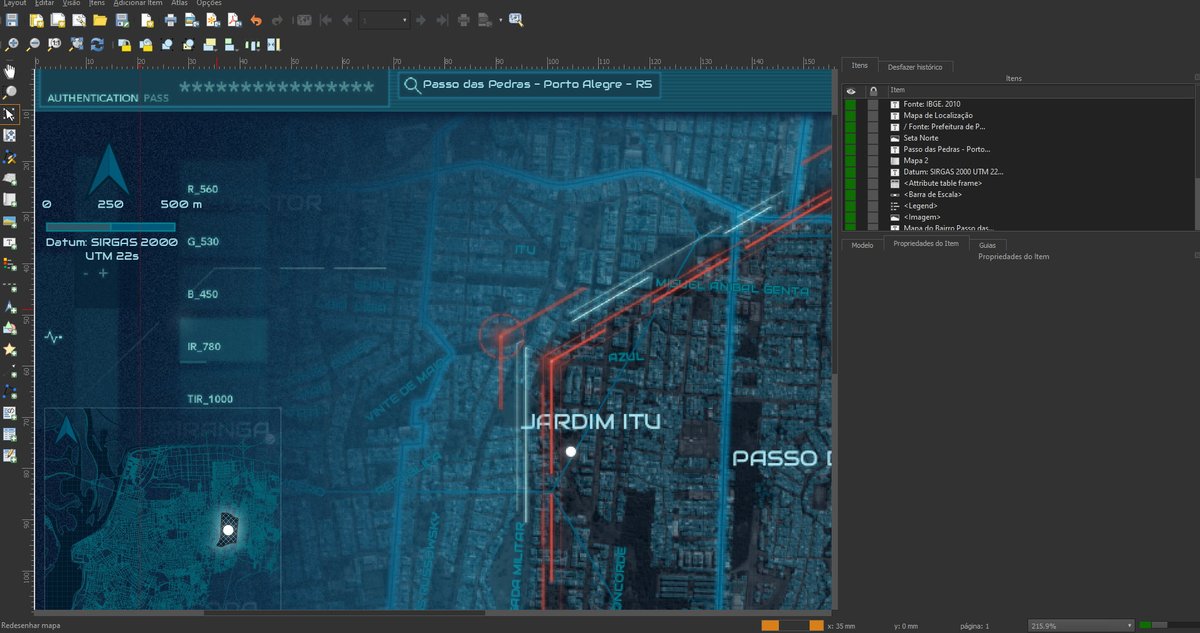Select the Itens tab
Screen dimensions: 1200x633
[859, 65]
